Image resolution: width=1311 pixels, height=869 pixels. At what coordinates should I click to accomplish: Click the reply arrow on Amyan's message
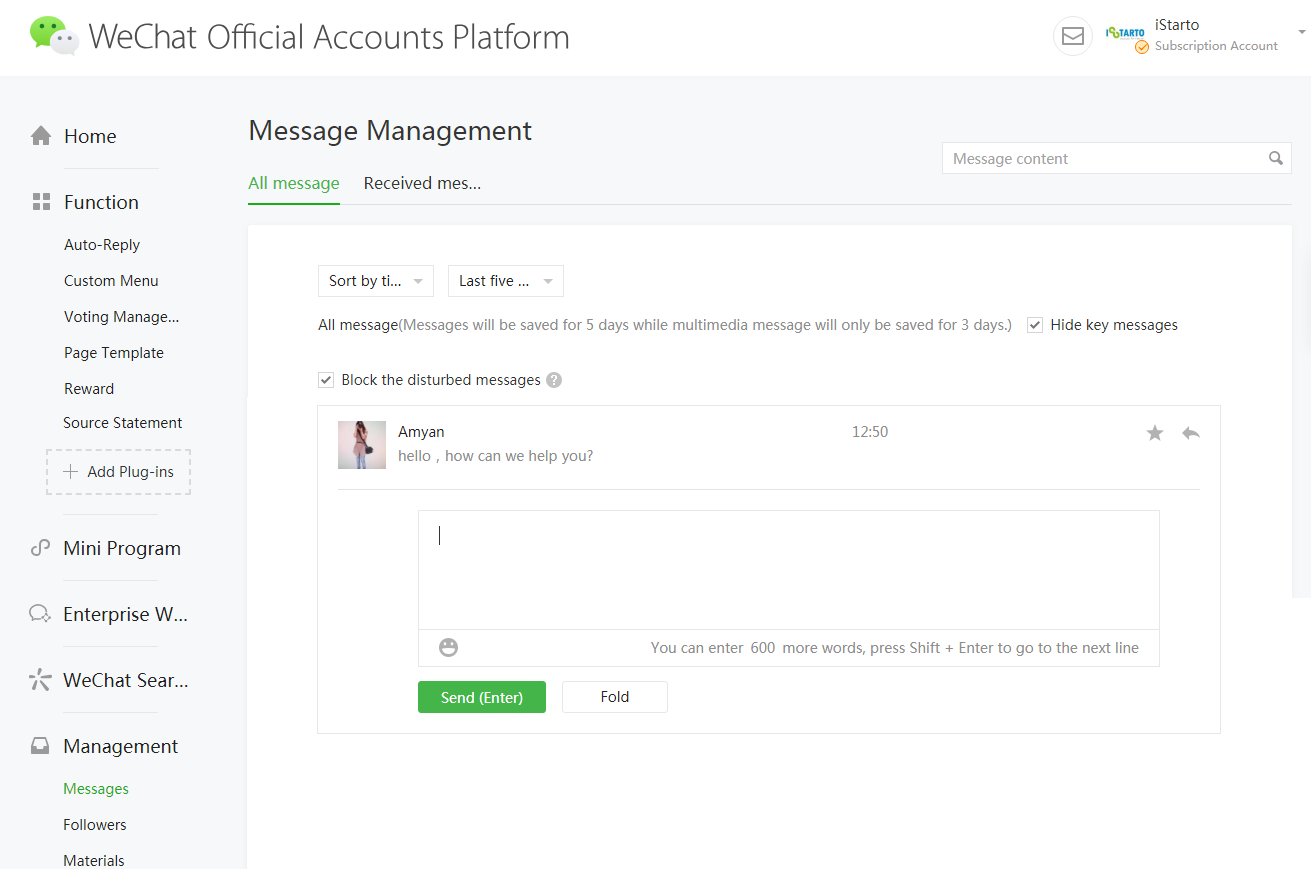click(1190, 433)
